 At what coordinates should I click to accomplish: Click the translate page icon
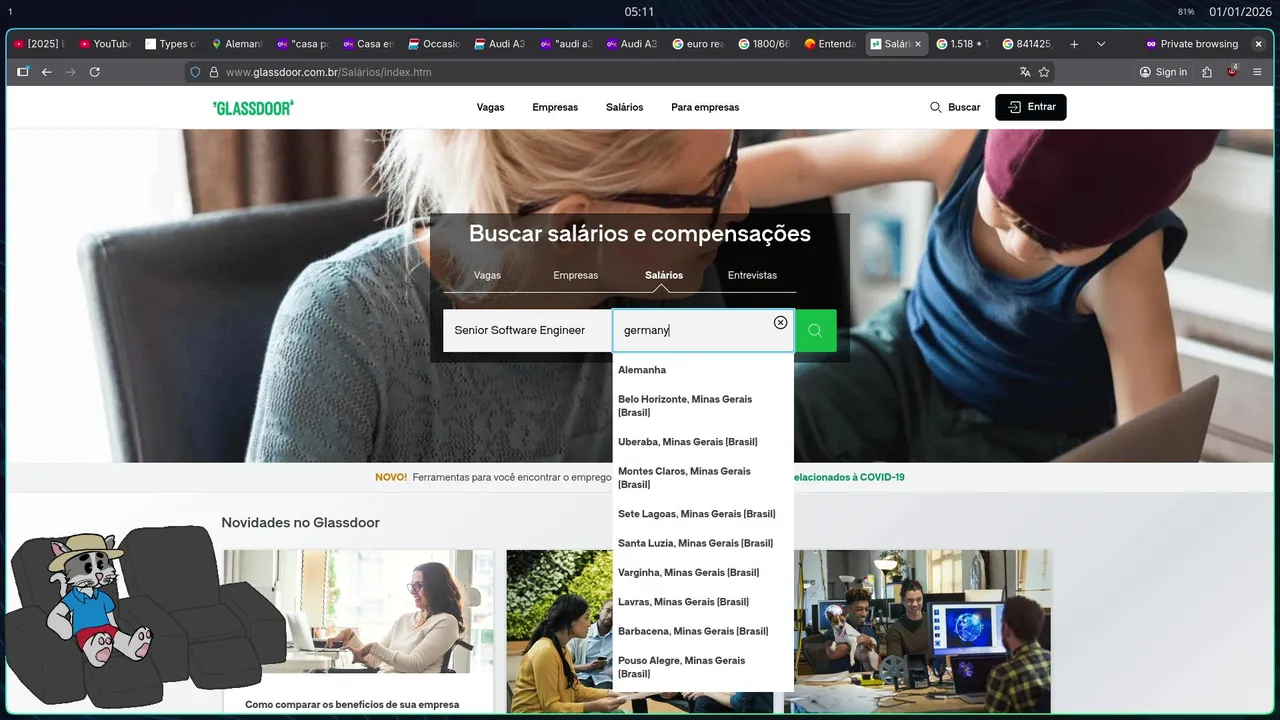click(1025, 72)
